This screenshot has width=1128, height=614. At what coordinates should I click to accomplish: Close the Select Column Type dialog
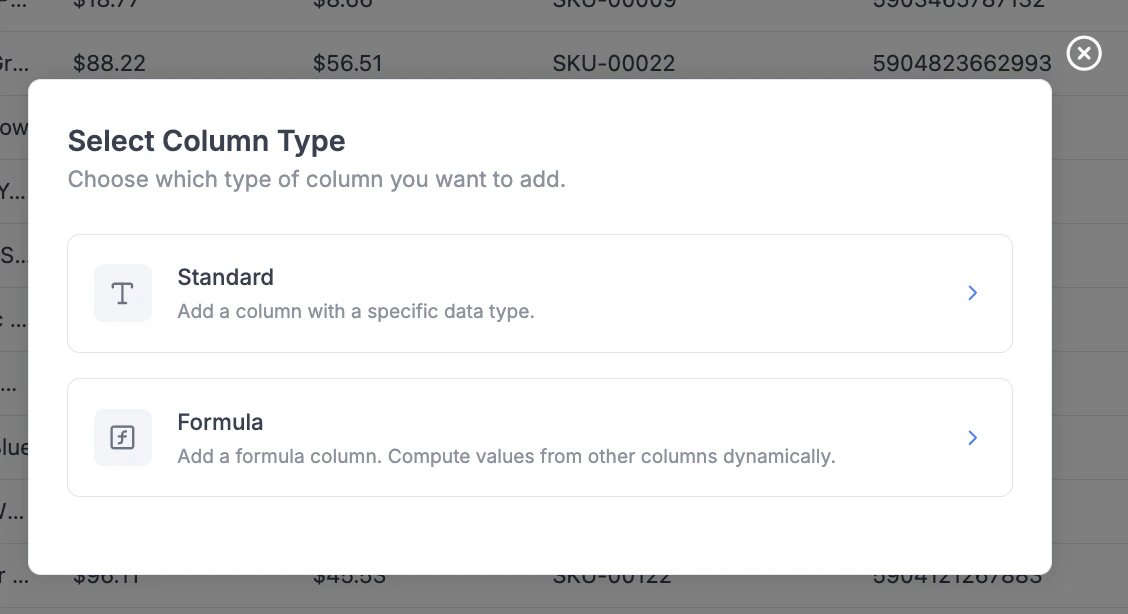pos(1084,53)
